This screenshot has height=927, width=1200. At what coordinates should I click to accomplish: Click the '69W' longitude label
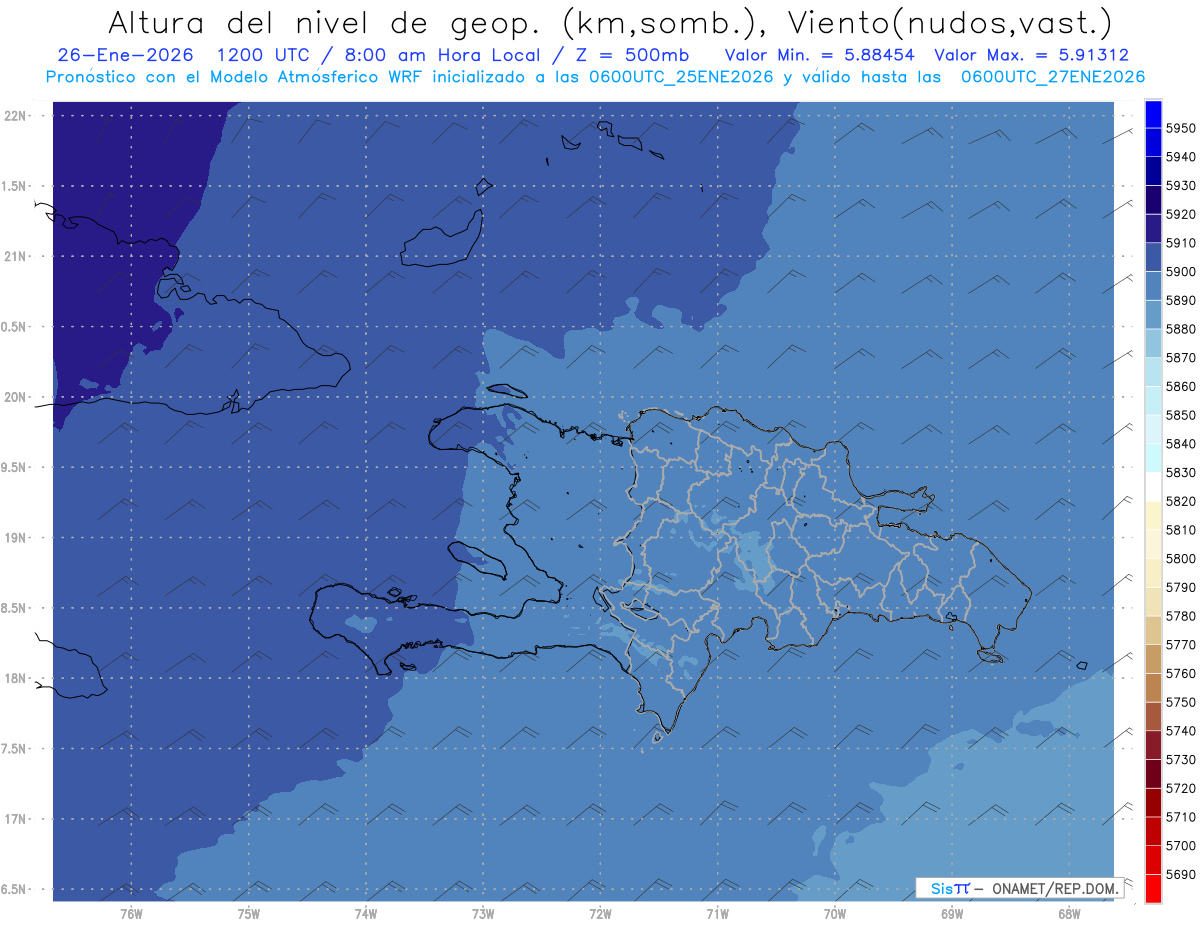951,914
